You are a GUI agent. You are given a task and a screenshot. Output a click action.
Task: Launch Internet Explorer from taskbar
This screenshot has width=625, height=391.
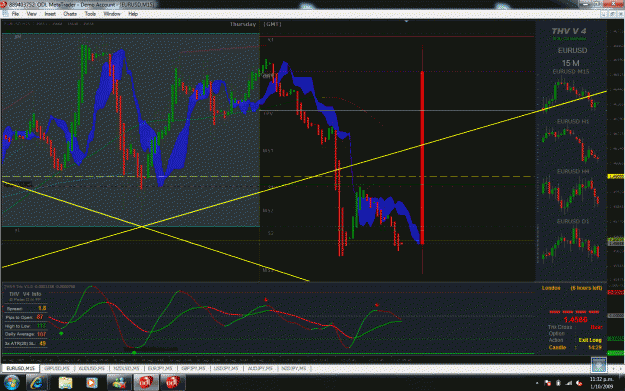(x=37, y=383)
